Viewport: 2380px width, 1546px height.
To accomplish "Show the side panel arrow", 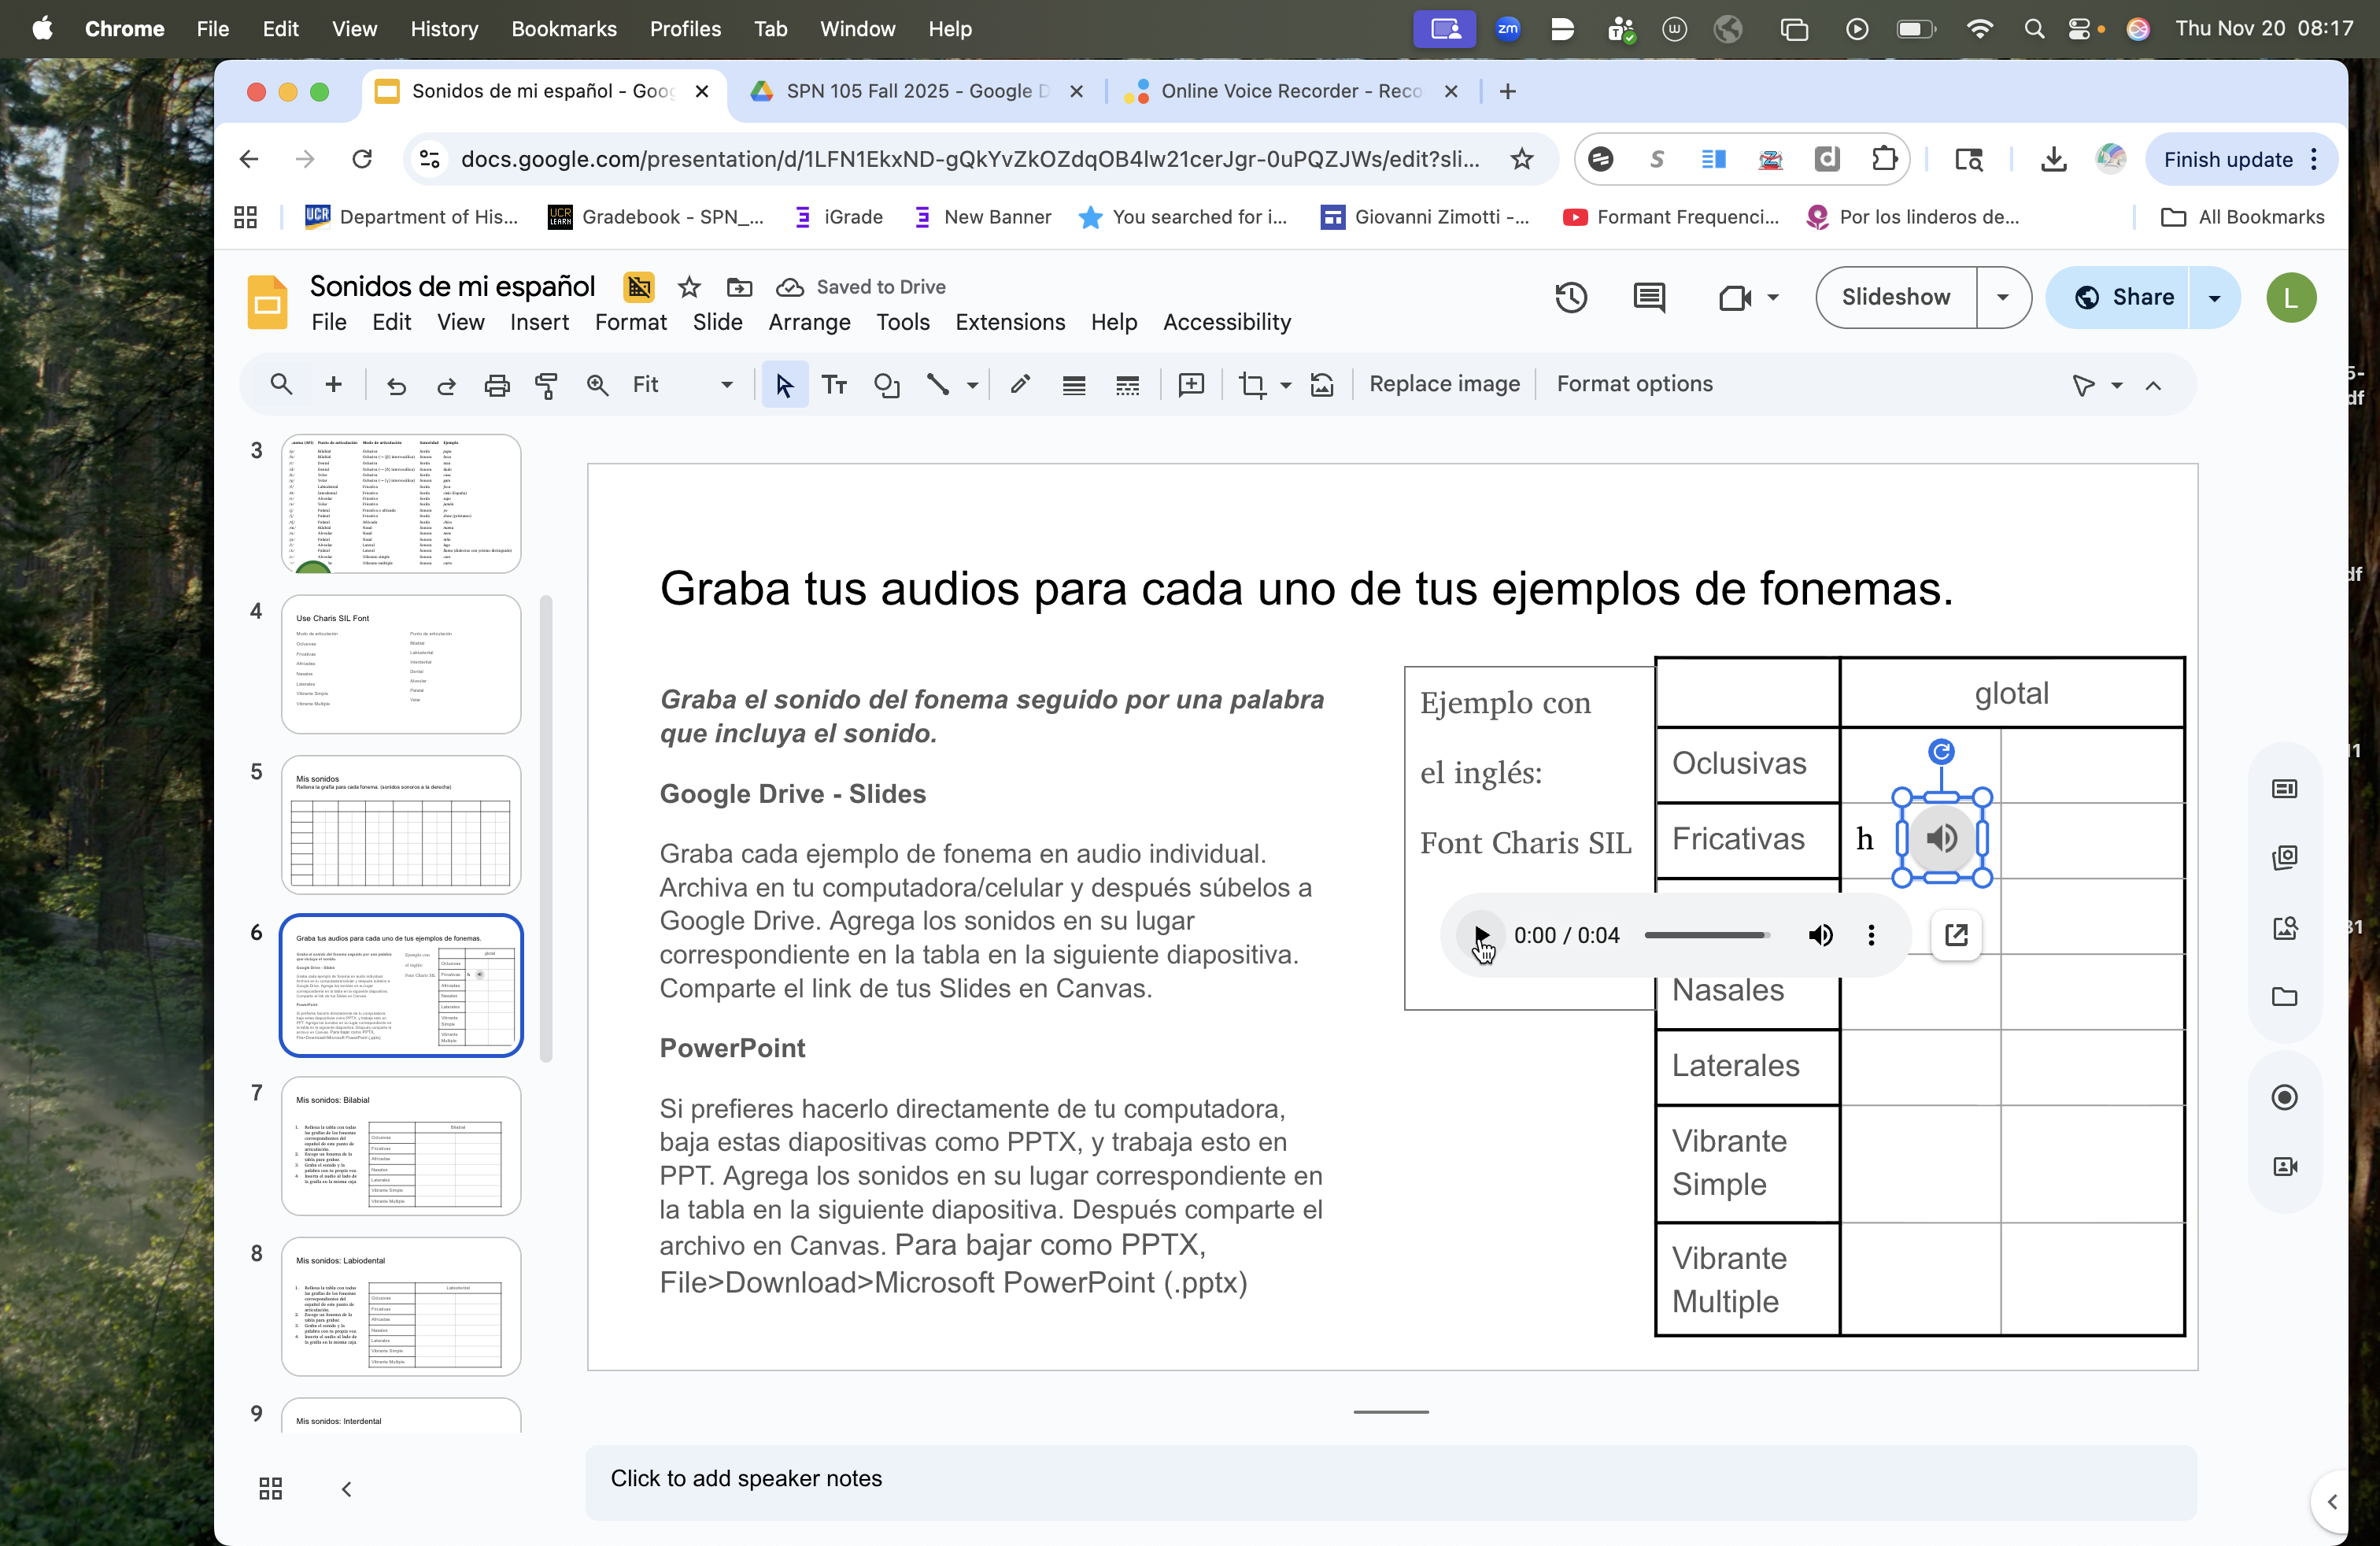I will coord(2332,1502).
